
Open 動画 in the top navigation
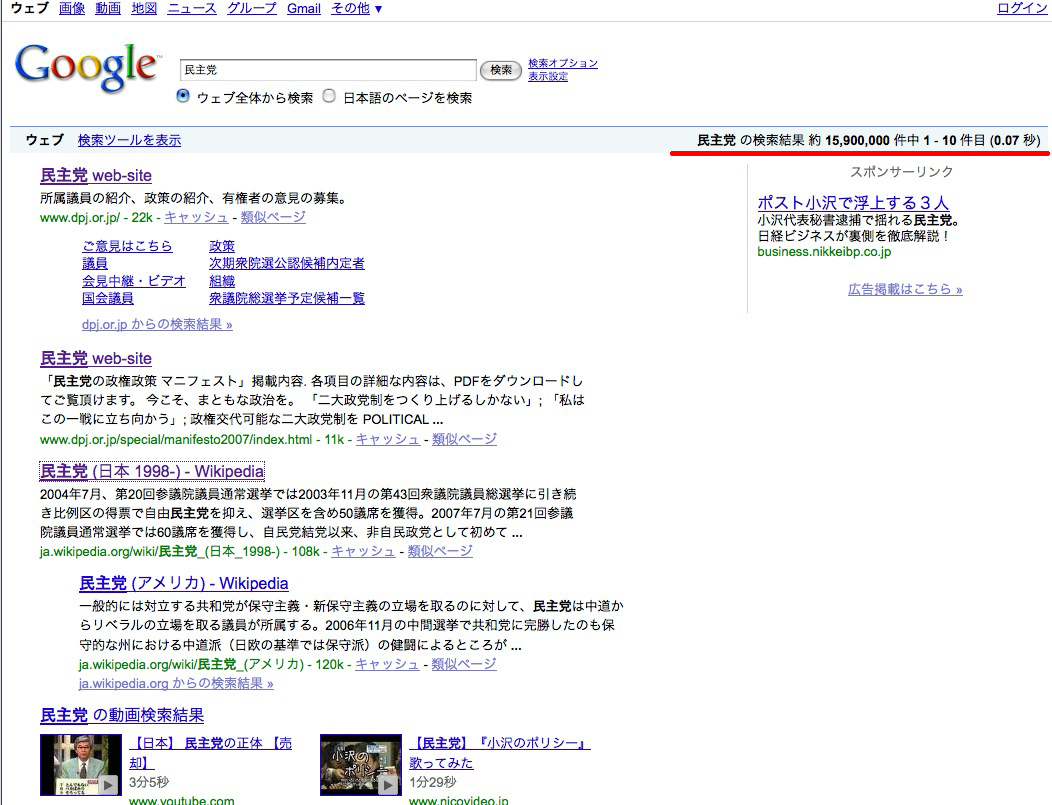tap(108, 9)
